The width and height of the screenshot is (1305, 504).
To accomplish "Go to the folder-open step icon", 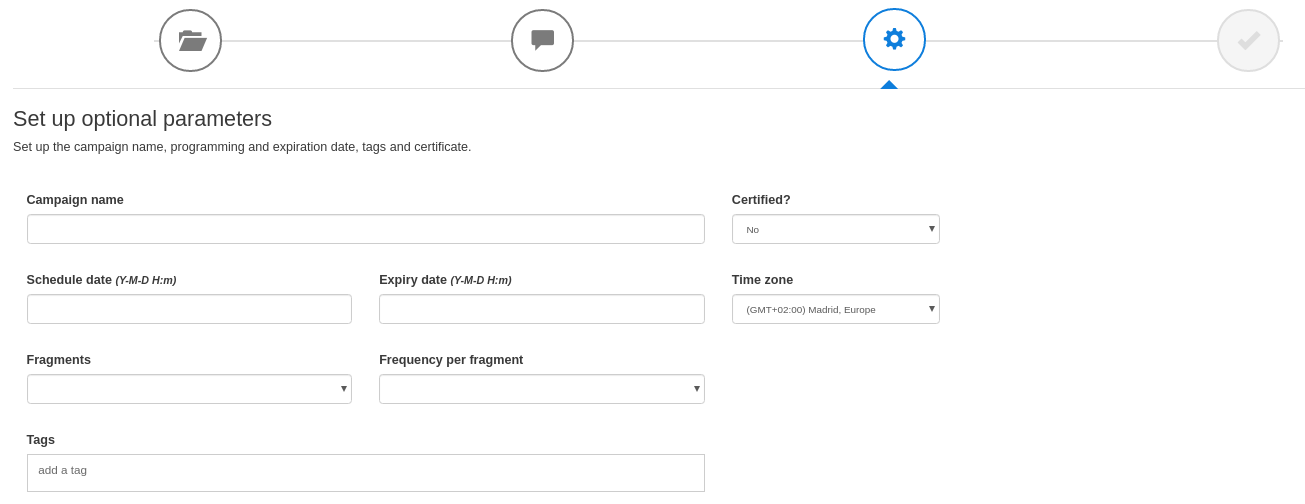I will pyautogui.click(x=190, y=41).
